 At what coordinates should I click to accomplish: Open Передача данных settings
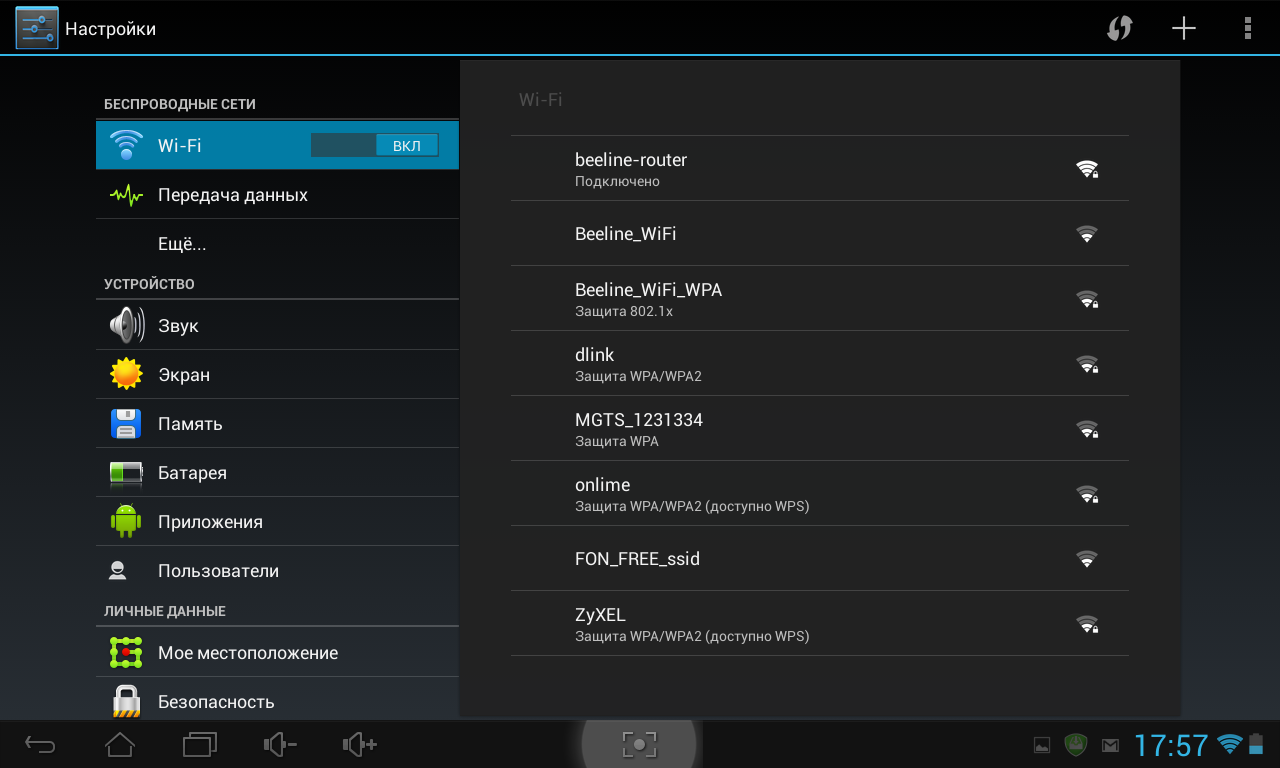[x=277, y=195]
